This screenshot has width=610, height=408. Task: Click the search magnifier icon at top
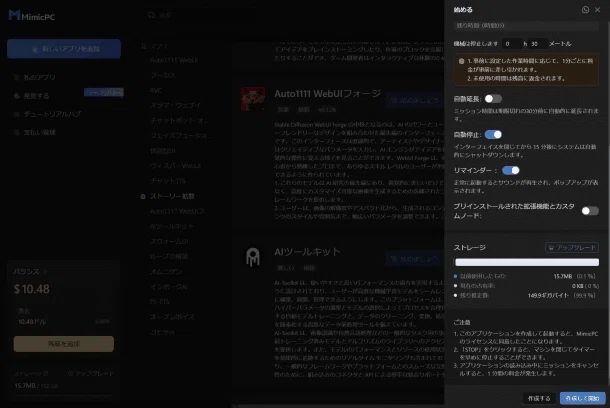tap(151, 15)
